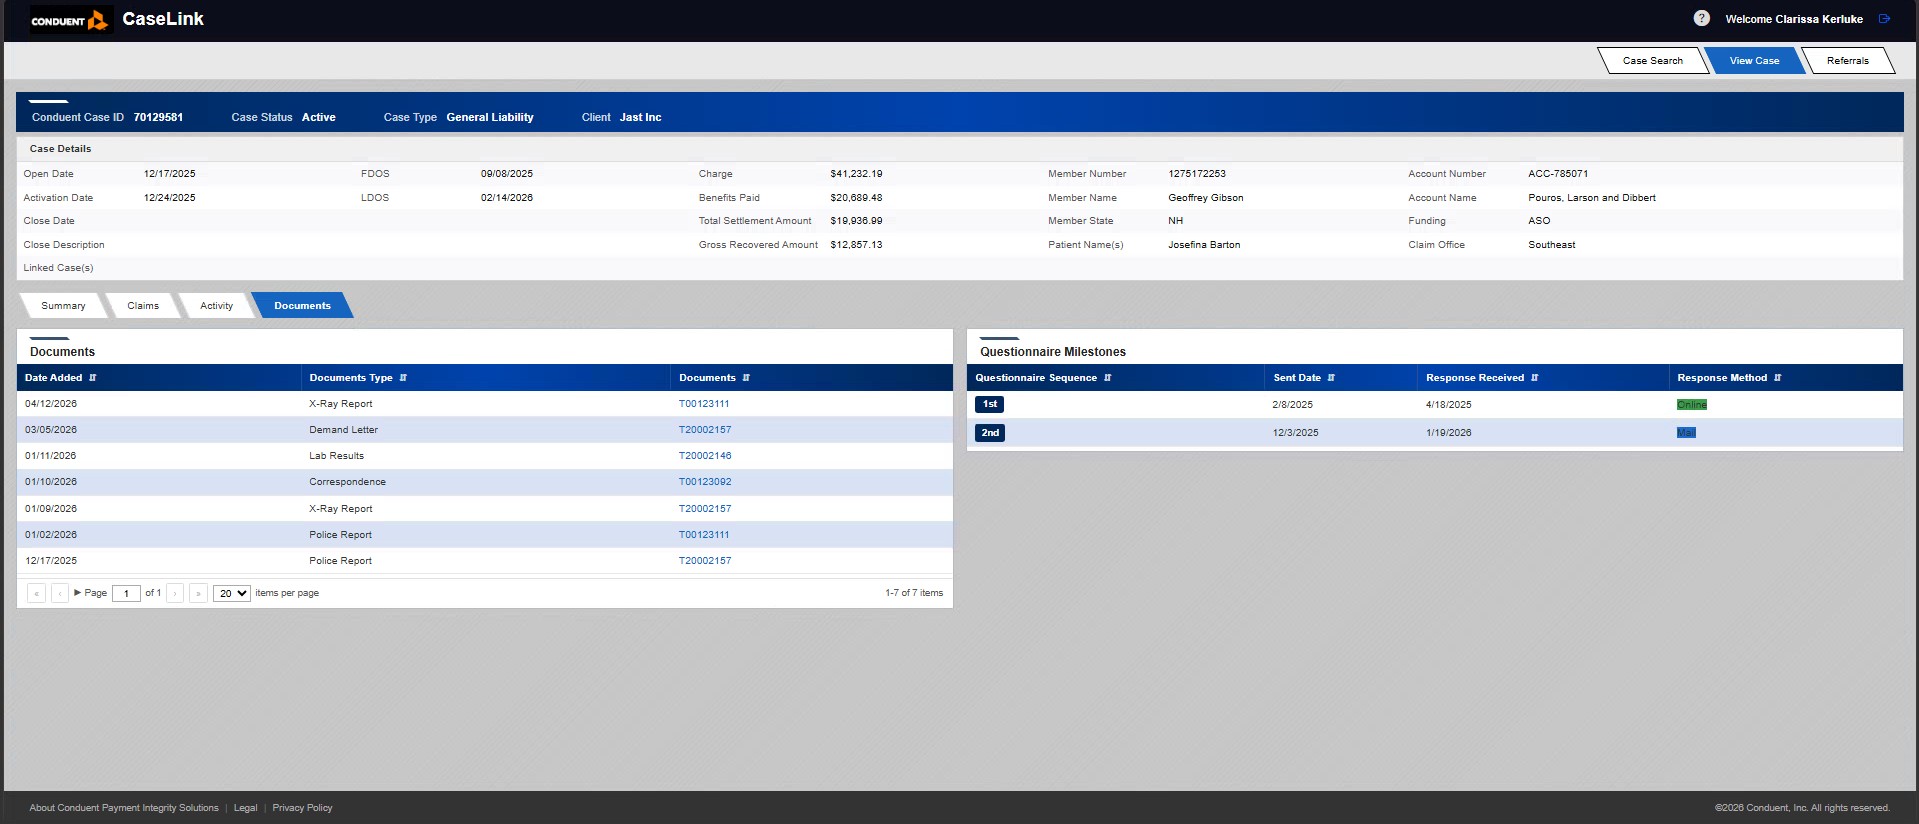Click the Claim Office value Southeast
Viewport: 1919px width, 824px height.
click(1551, 245)
